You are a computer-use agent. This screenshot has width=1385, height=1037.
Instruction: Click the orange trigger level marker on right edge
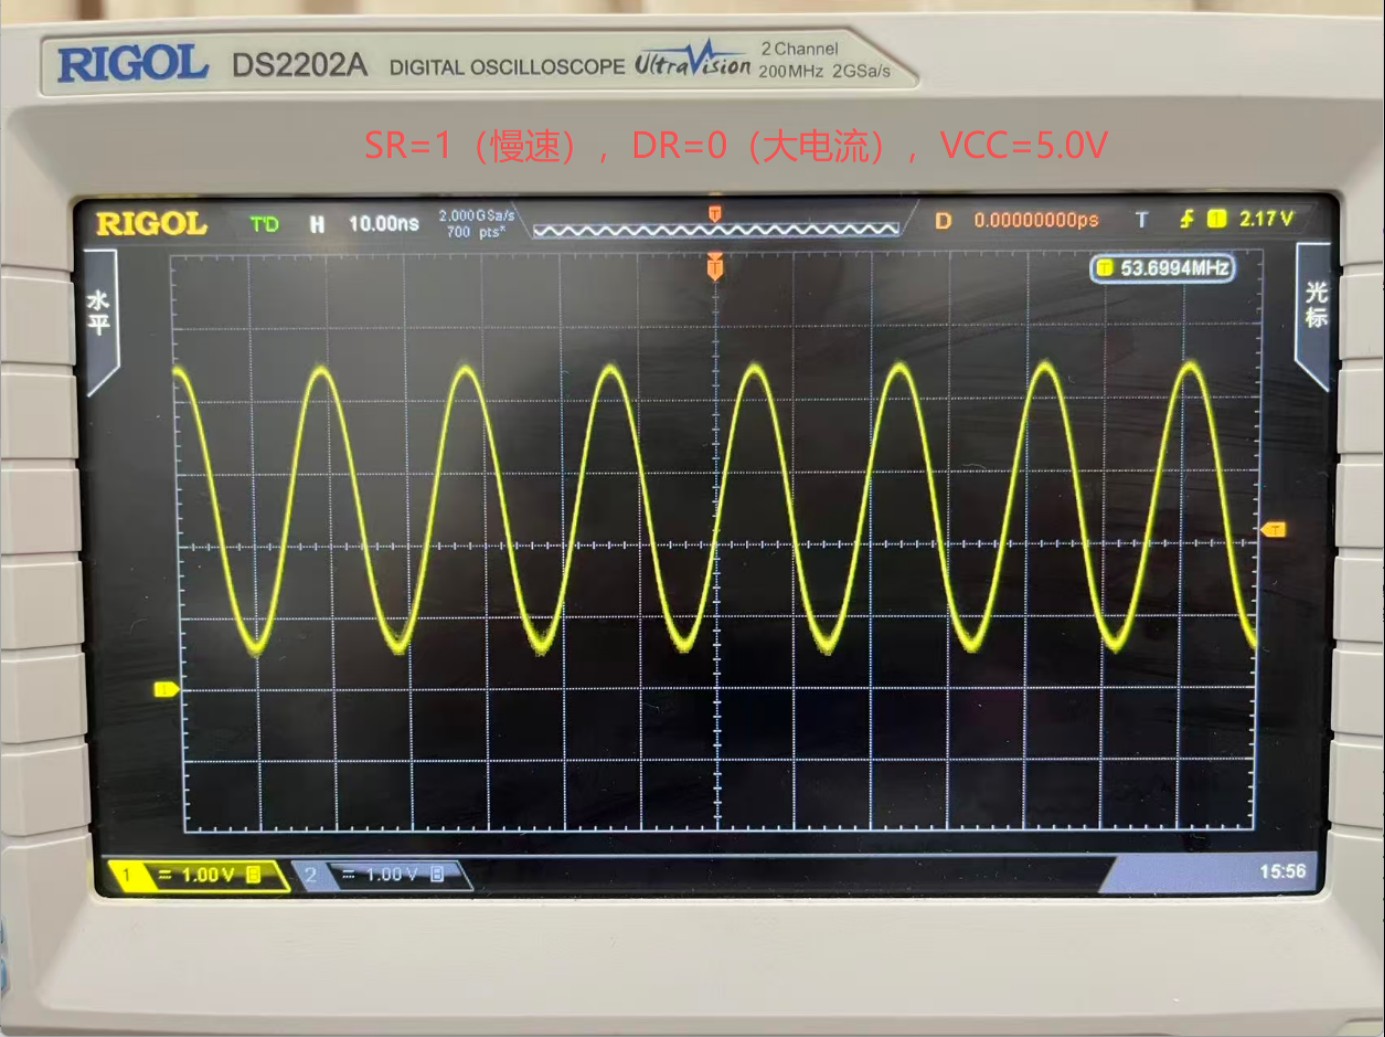pos(1273,529)
